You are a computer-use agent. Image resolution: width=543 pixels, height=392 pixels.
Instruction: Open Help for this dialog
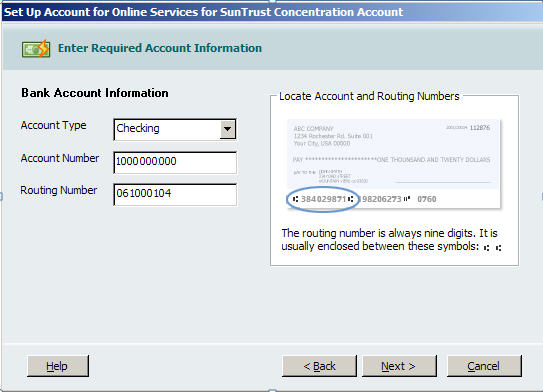coord(58,366)
